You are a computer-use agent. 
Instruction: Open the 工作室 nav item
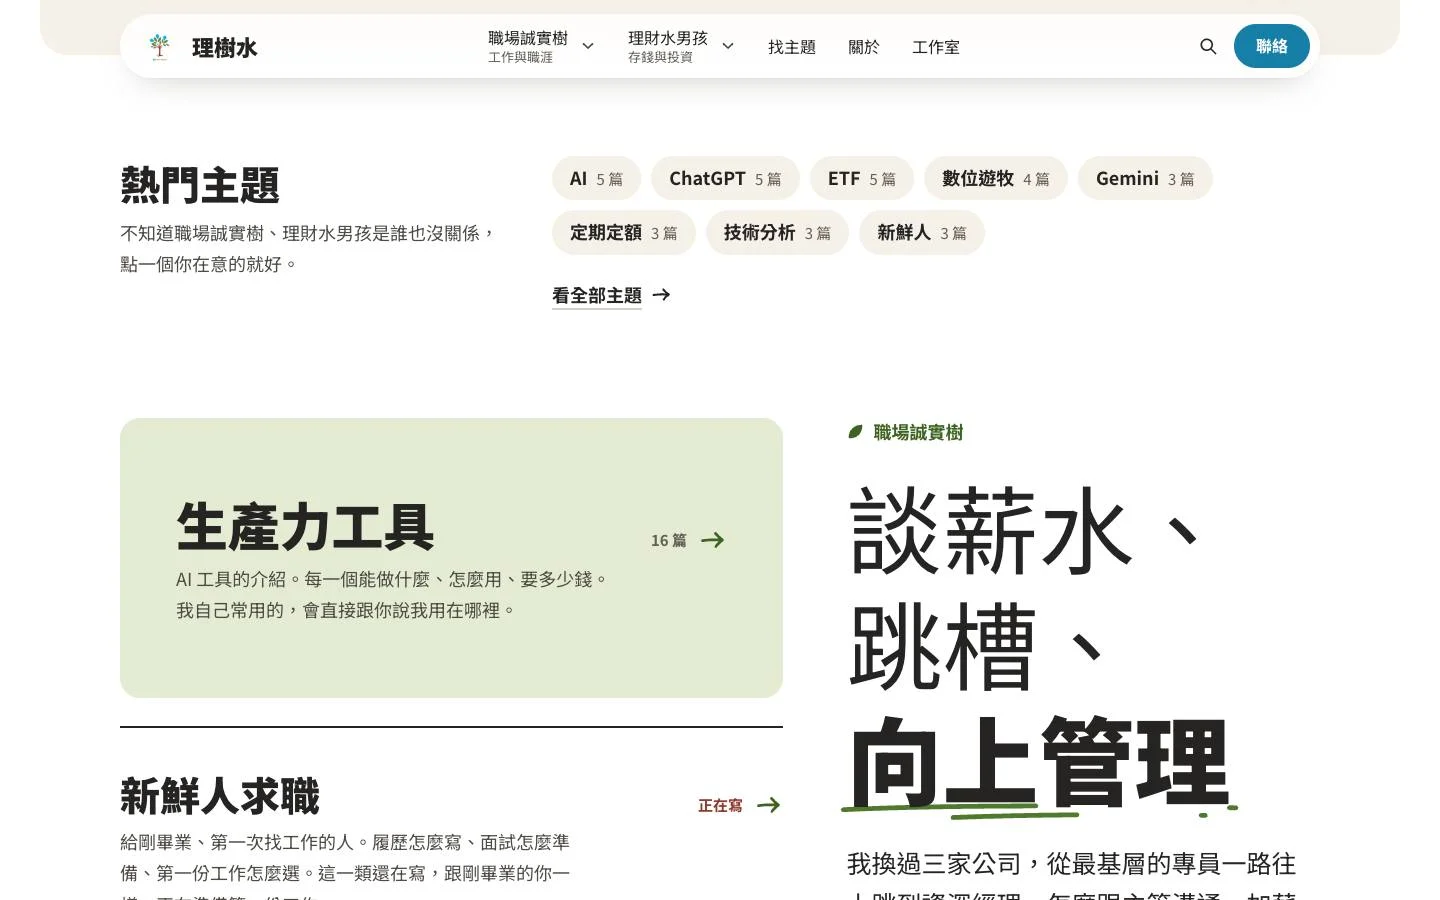[x=936, y=47]
